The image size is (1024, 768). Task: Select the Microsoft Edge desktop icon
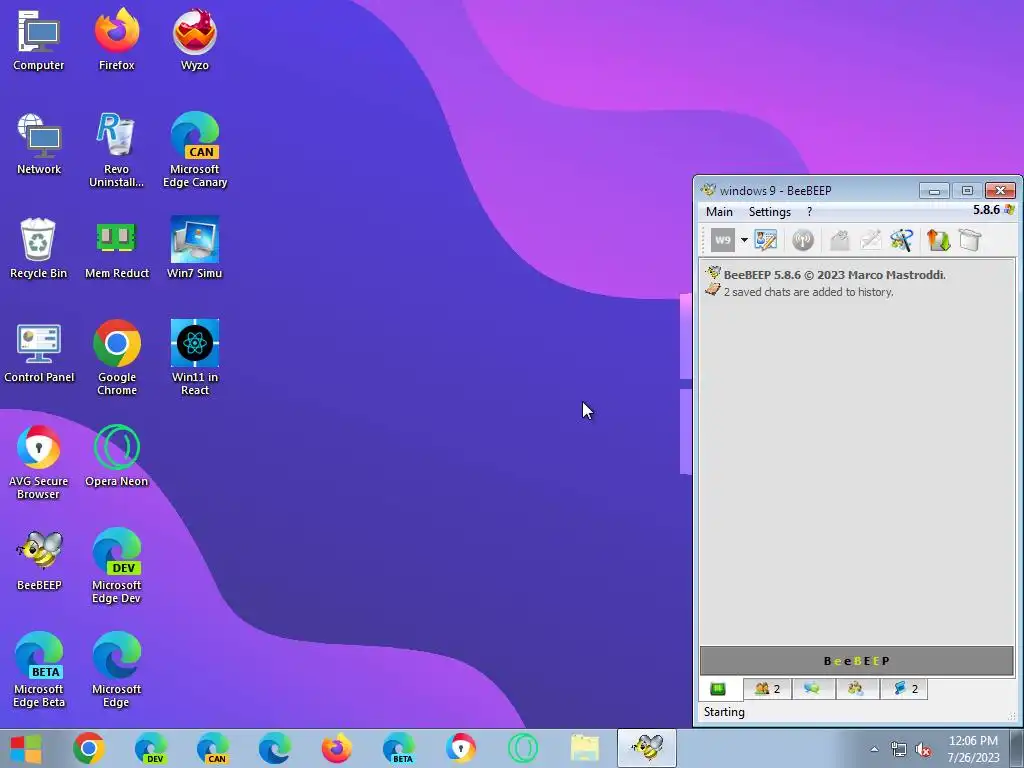pos(116,669)
